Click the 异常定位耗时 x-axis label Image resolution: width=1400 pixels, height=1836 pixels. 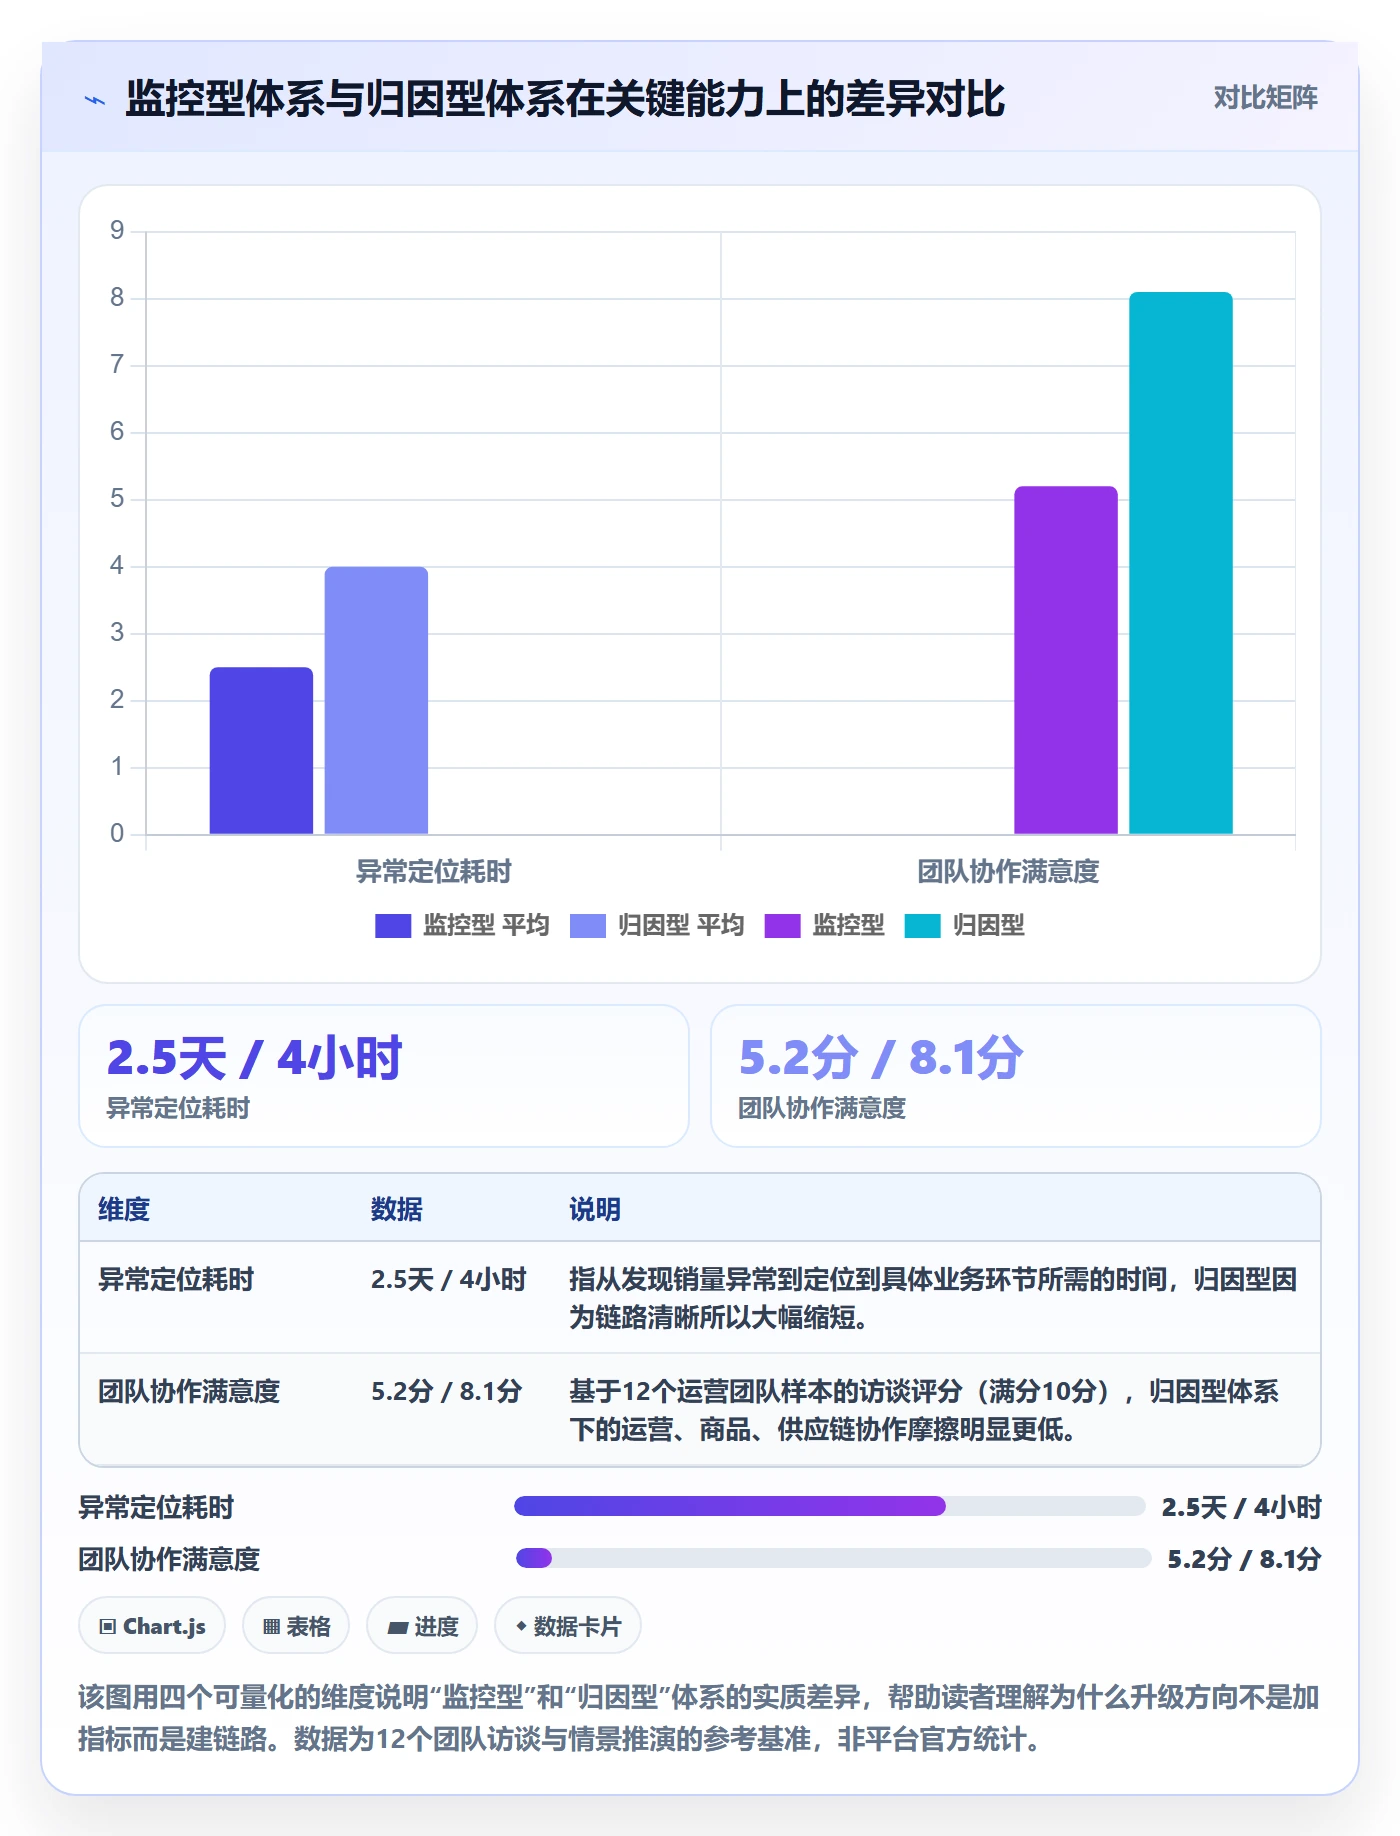click(434, 872)
